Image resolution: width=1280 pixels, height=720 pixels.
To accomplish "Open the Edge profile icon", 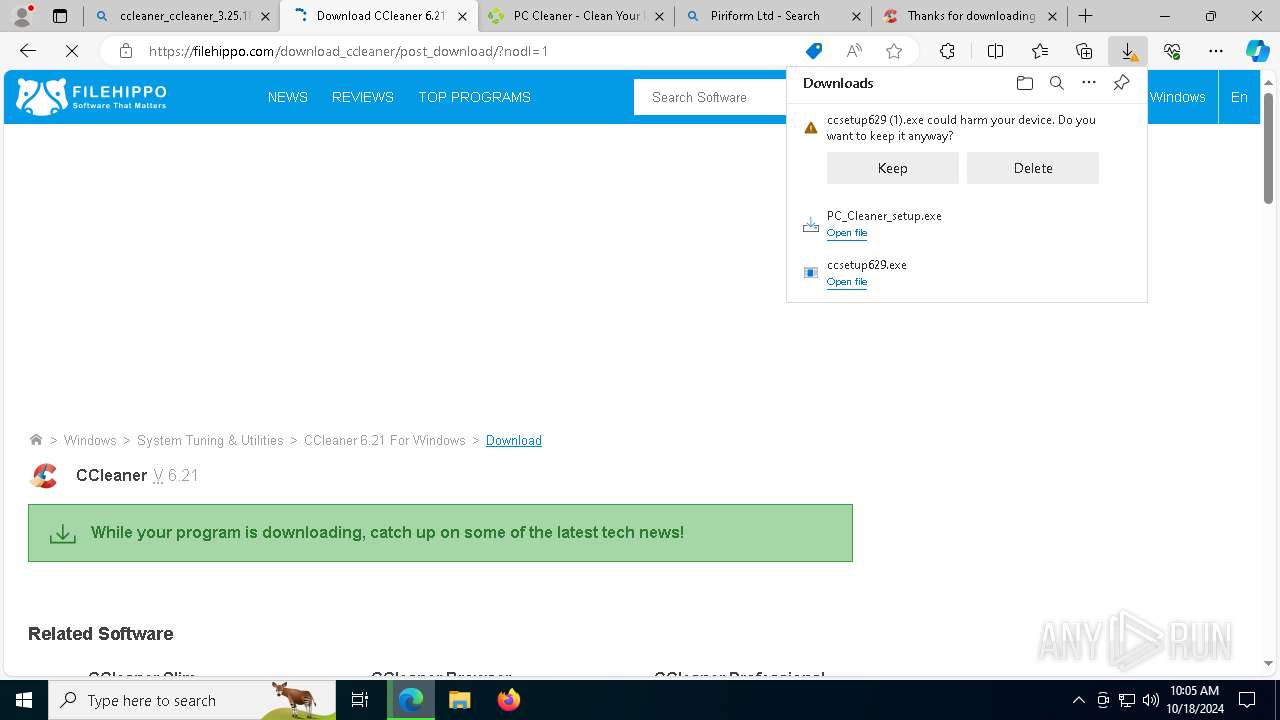I will coord(22,16).
